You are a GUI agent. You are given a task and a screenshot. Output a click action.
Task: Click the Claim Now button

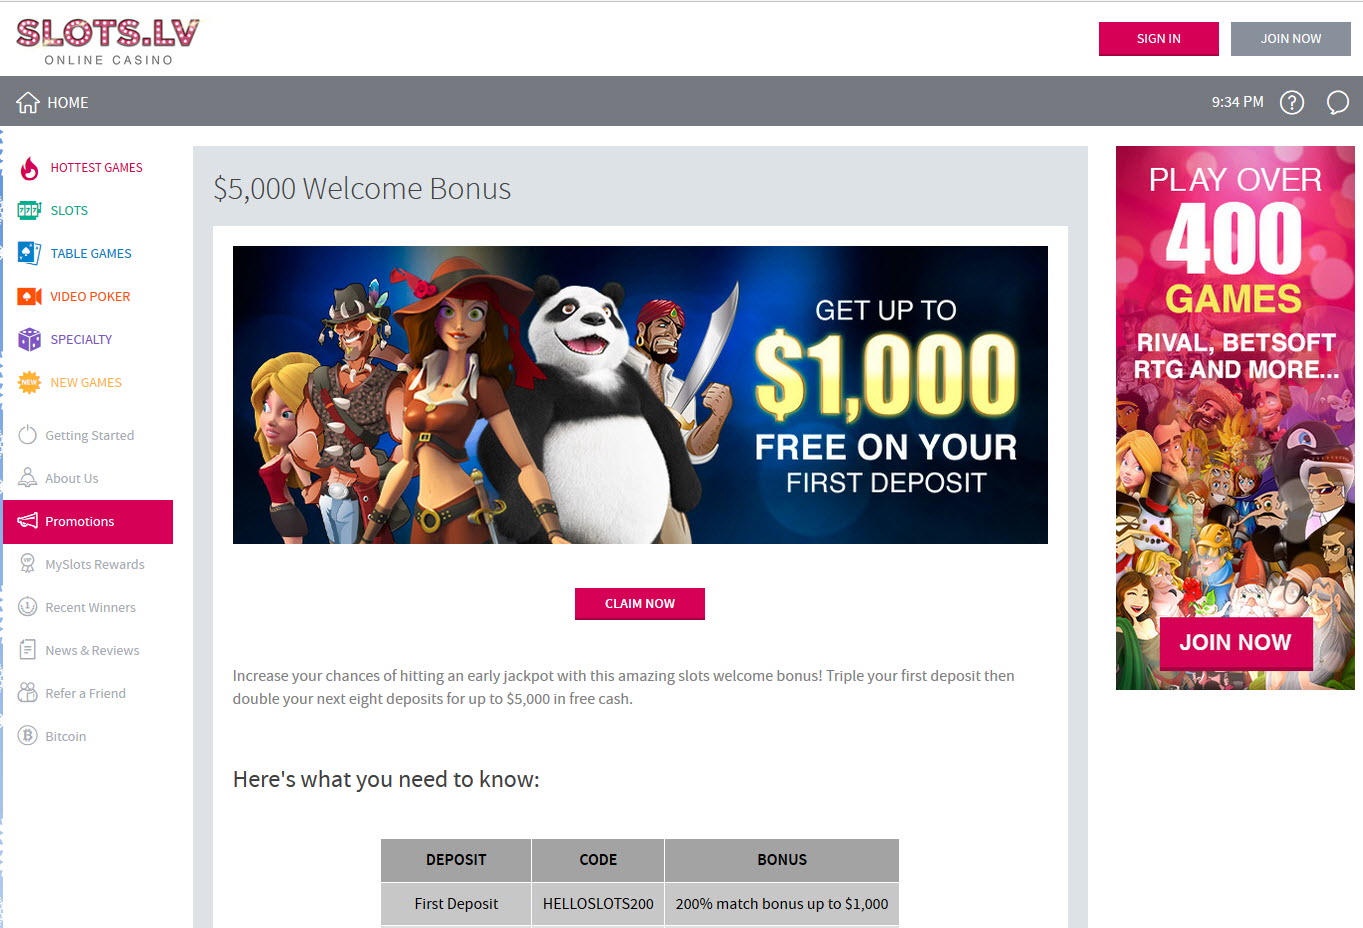(640, 604)
